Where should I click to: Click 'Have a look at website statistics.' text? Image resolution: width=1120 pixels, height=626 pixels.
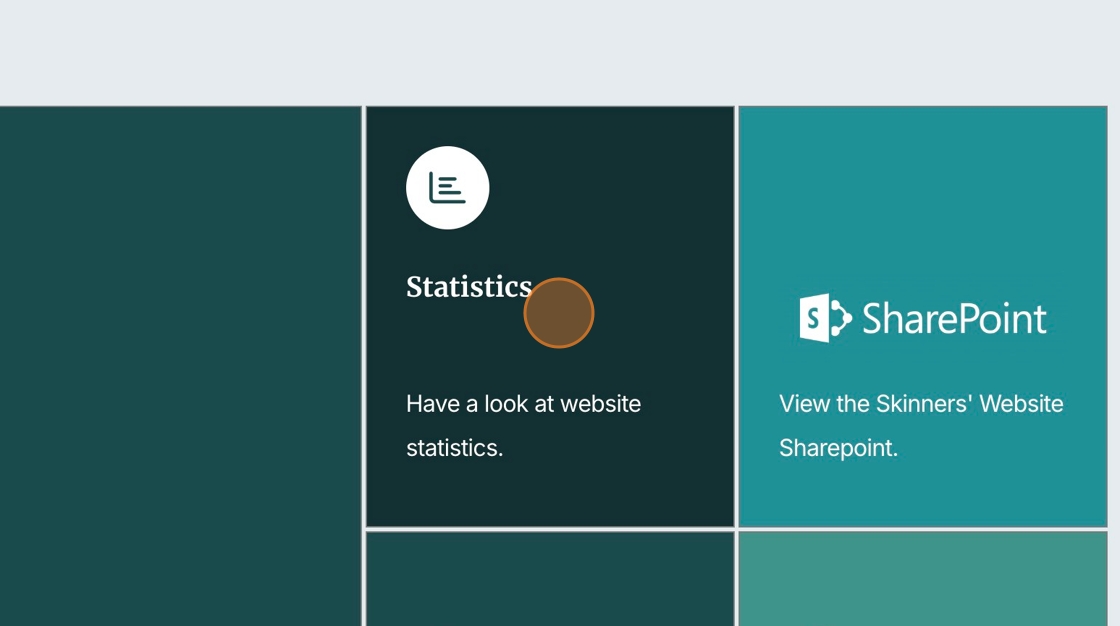[523, 426]
